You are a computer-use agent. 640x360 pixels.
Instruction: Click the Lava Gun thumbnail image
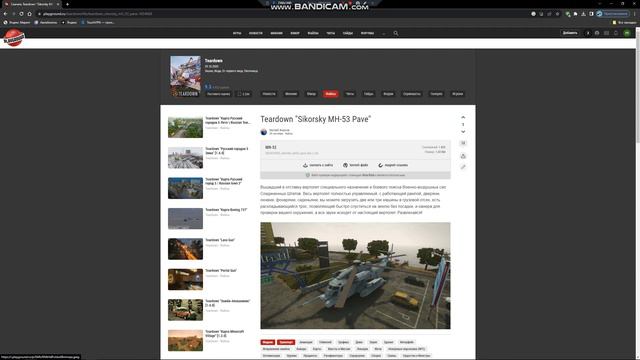(x=185, y=249)
